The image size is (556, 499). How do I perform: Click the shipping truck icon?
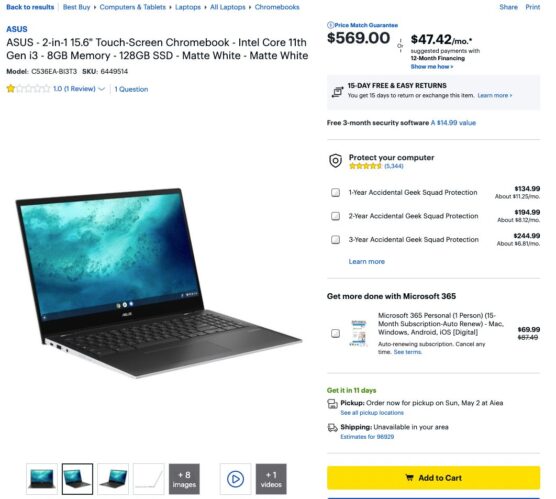(332, 428)
